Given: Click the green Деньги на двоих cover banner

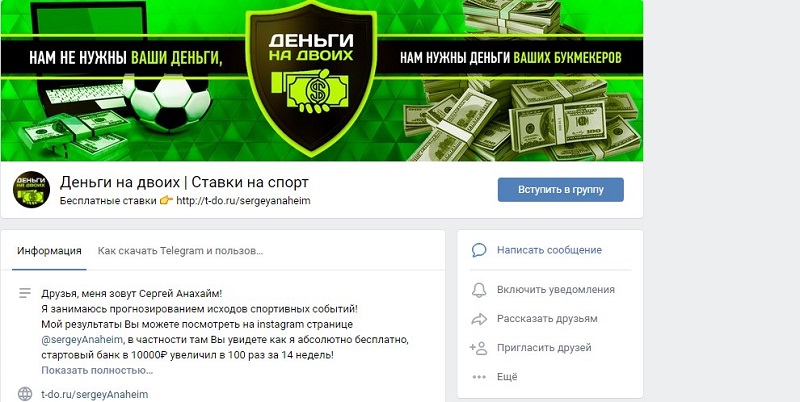Looking at the screenshot, I should pyautogui.click(x=321, y=80).
